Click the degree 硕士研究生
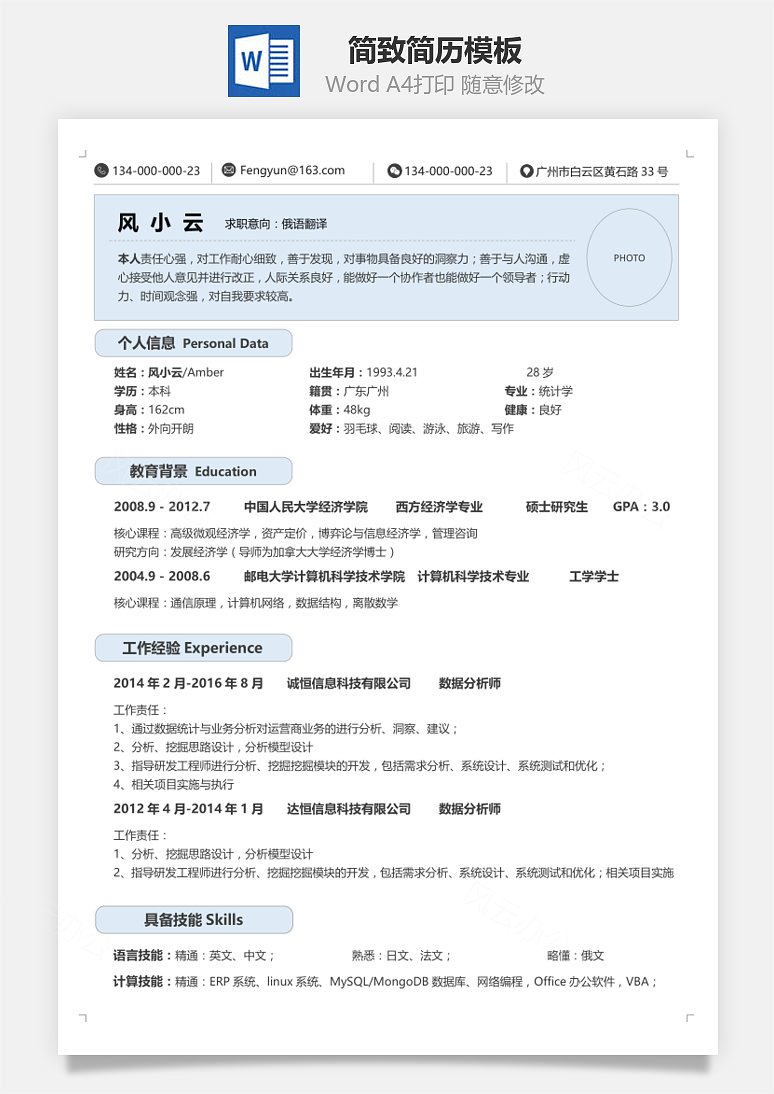774x1094 pixels. coord(556,507)
